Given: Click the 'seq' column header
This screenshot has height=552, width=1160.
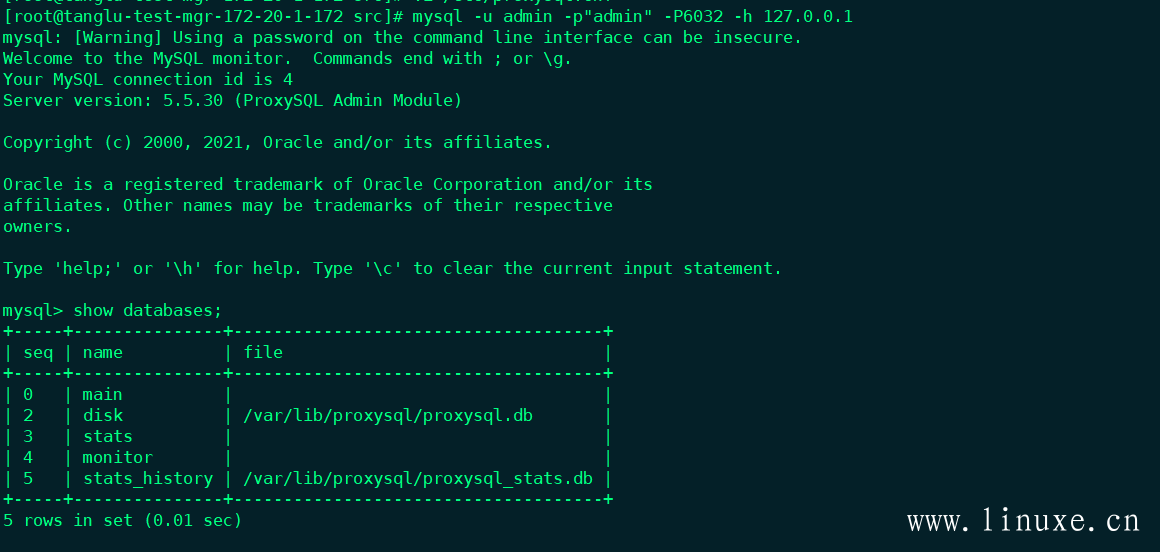Looking at the screenshot, I should 38,352.
